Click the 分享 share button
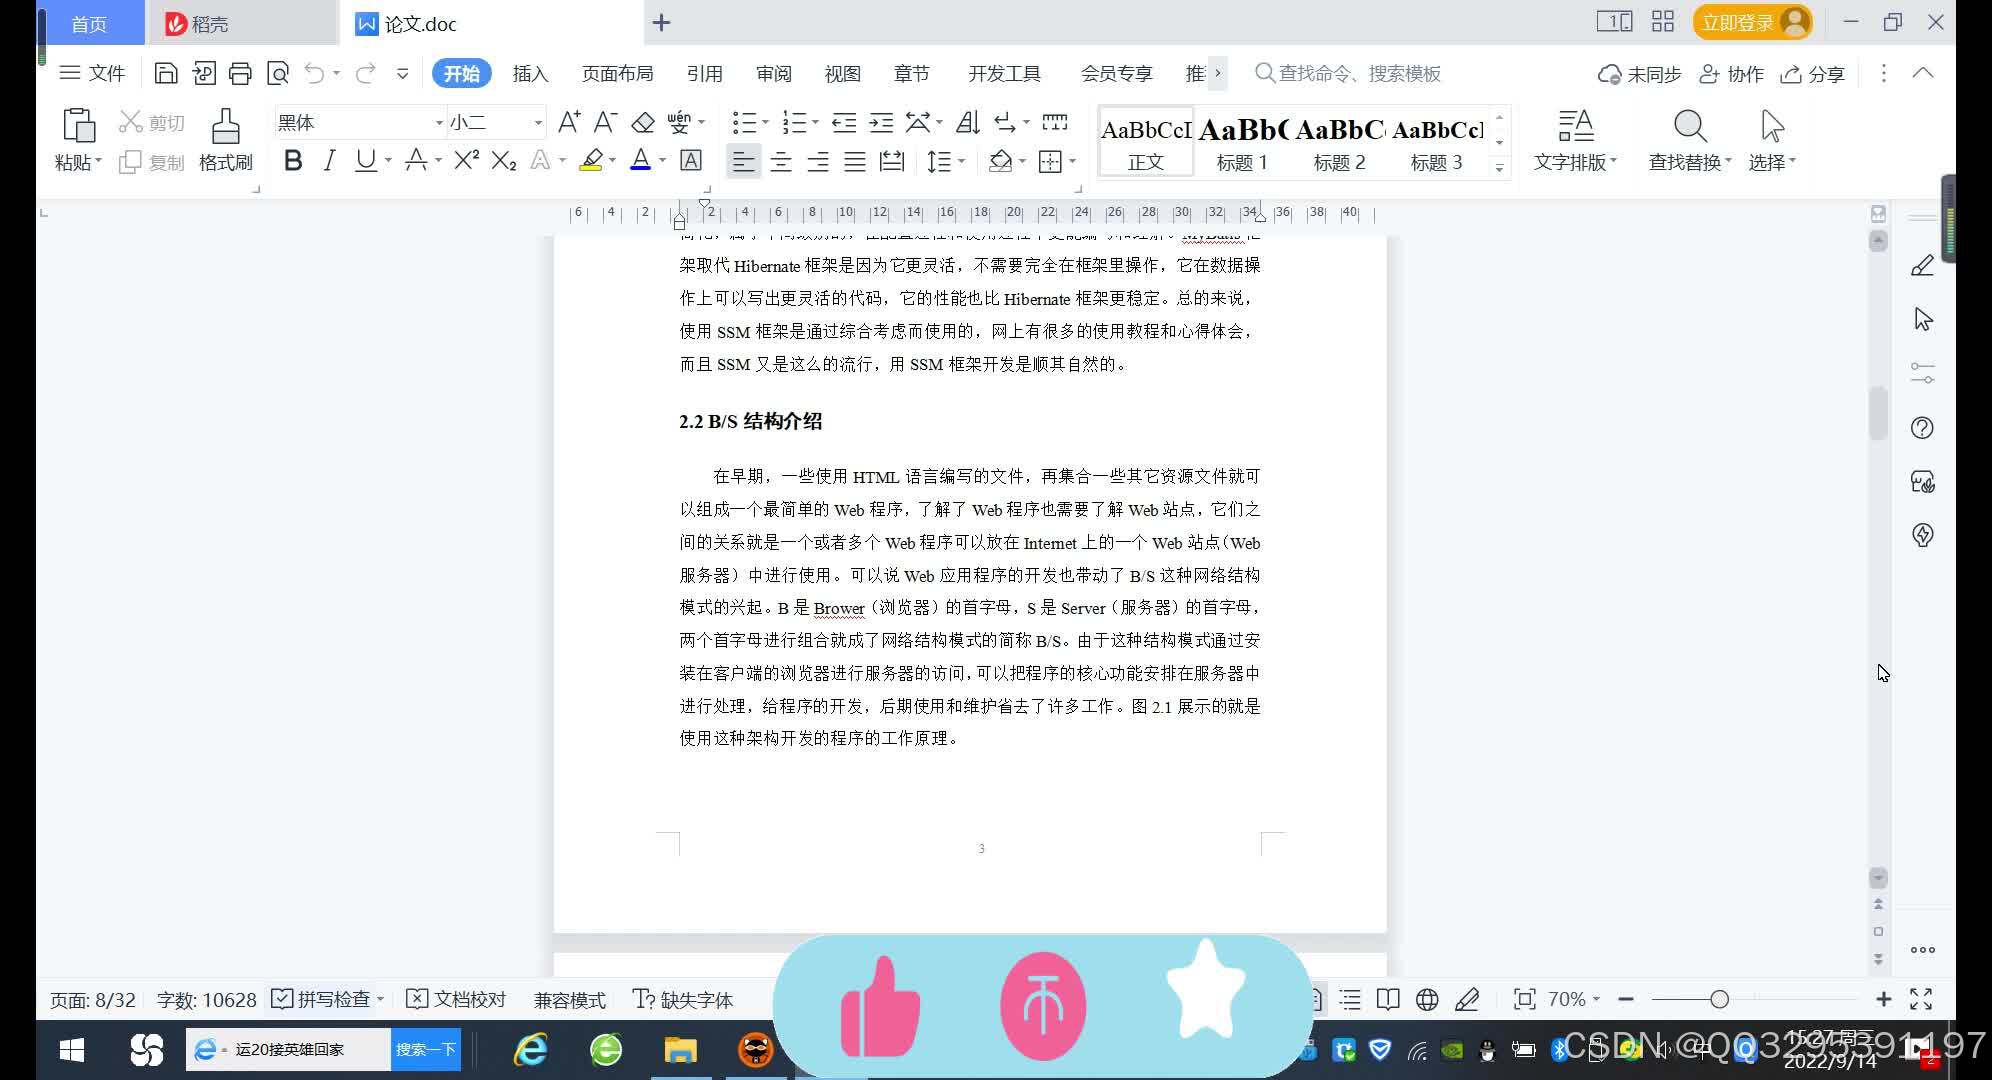1992x1080 pixels. [x=1812, y=74]
